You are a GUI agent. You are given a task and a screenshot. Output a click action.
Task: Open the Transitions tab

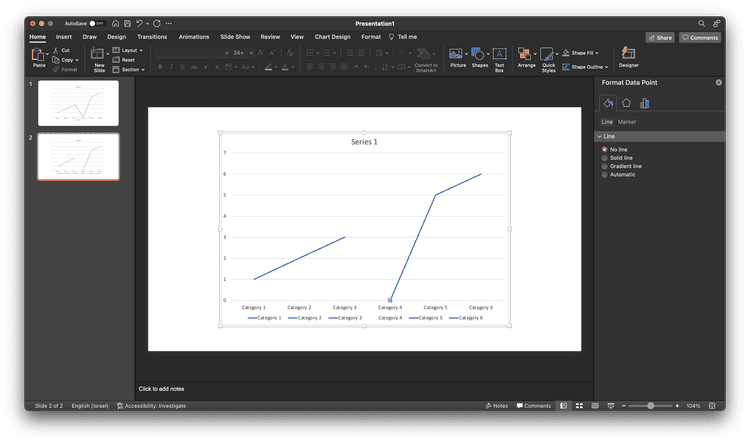point(152,37)
